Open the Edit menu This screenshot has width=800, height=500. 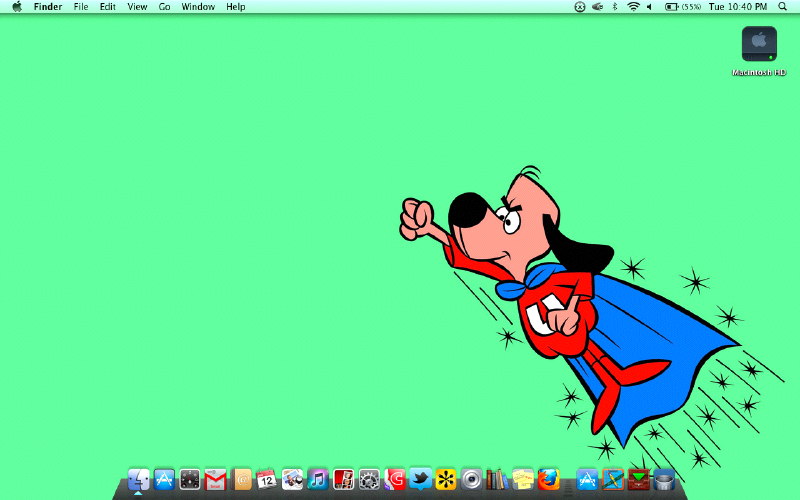pos(107,7)
